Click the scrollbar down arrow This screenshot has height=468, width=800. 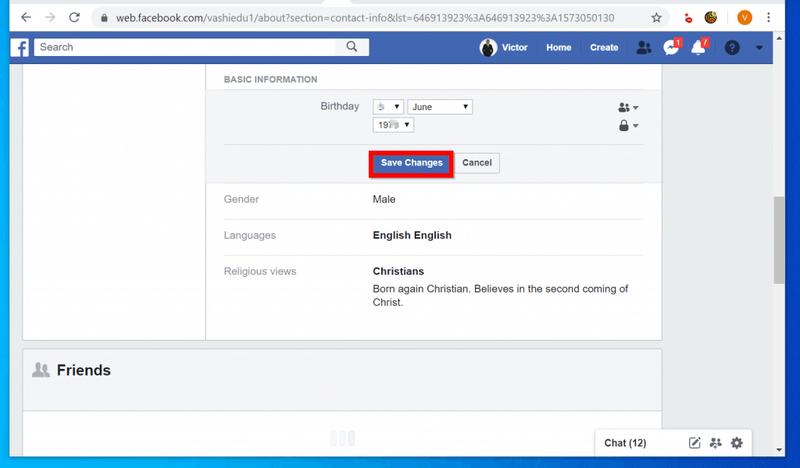point(779,450)
